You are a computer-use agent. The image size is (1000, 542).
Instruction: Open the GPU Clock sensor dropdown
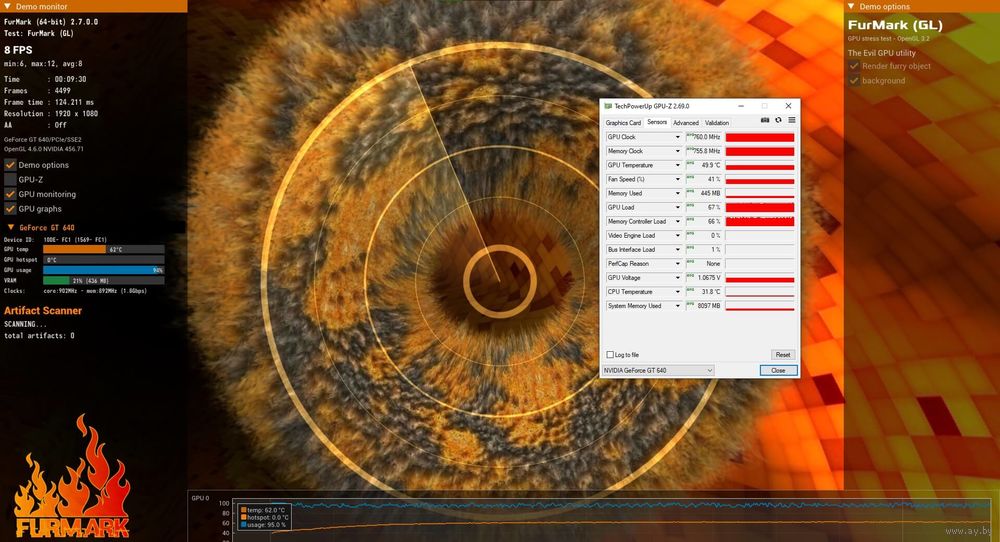pyautogui.click(x=677, y=137)
